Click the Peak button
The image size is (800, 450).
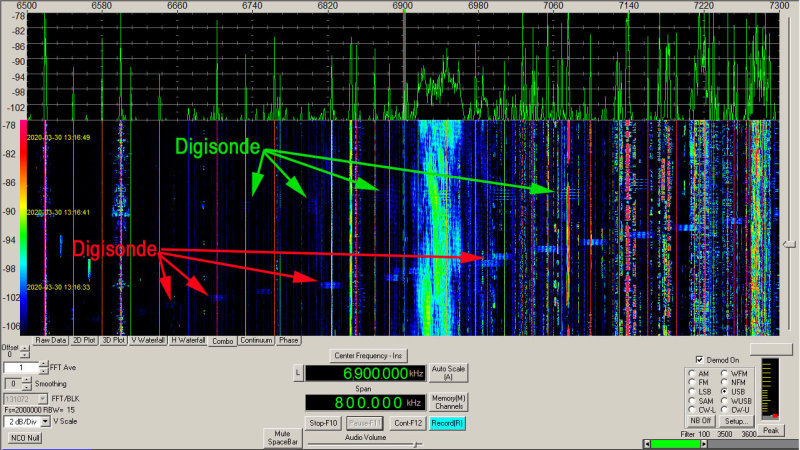(x=770, y=431)
